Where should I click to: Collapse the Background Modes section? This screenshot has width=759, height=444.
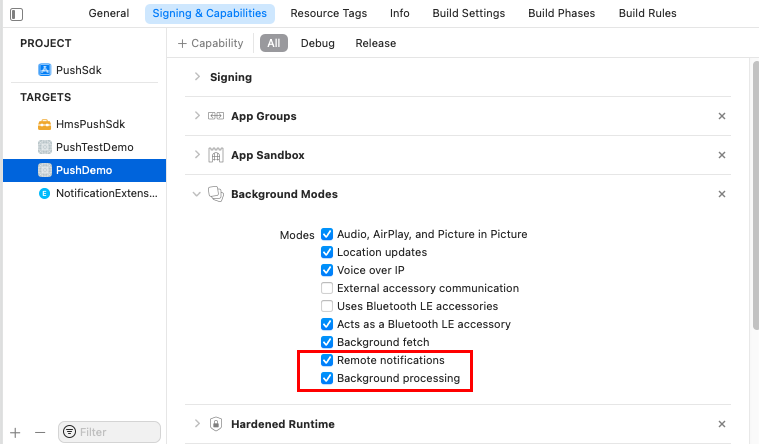197,194
